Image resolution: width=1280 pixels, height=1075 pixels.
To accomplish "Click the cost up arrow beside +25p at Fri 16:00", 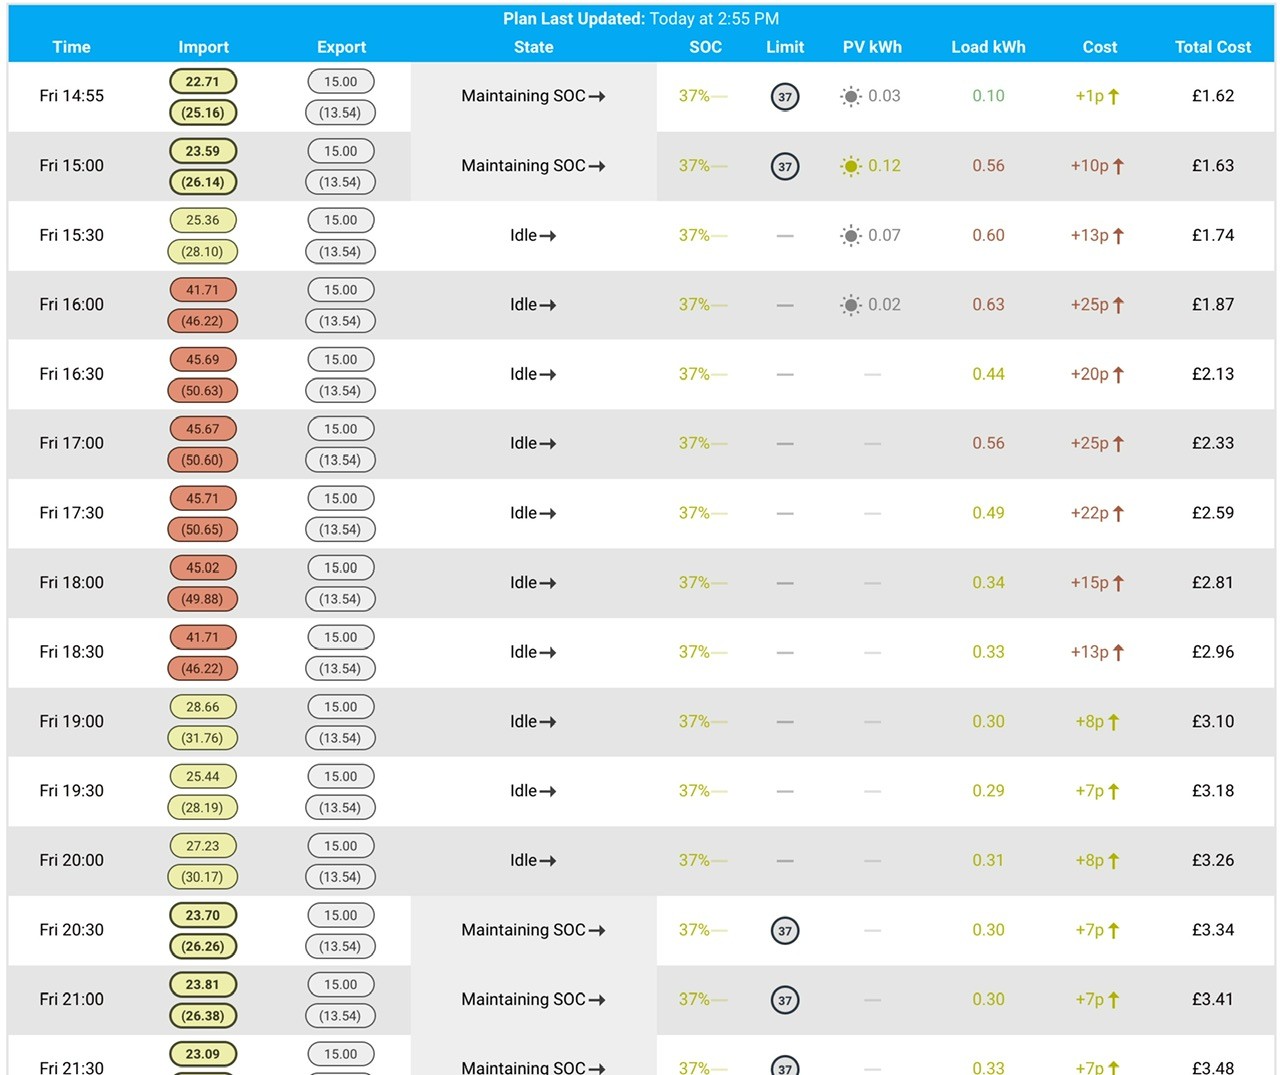I will tap(1118, 305).
